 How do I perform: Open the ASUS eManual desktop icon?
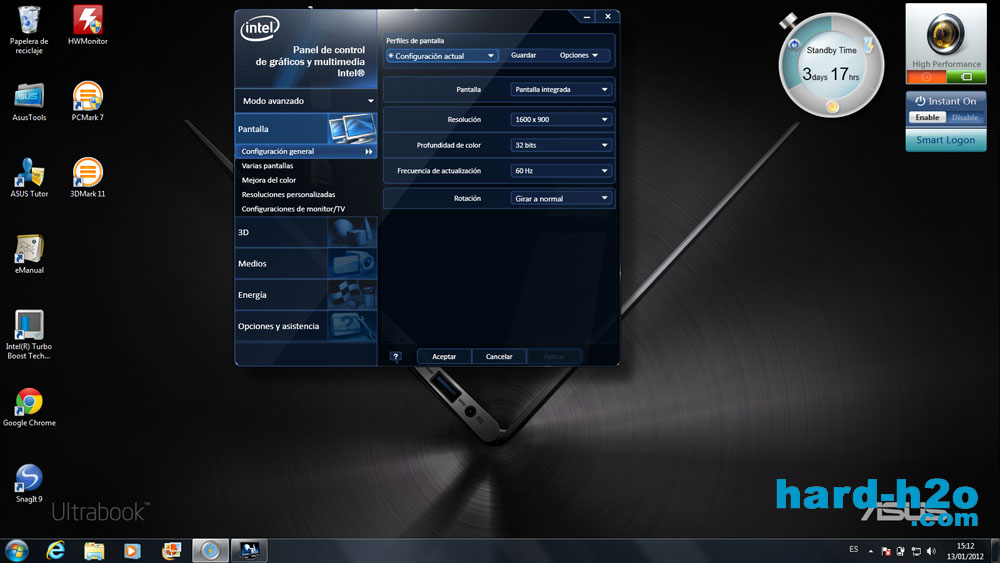pyautogui.click(x=29, y=249)
